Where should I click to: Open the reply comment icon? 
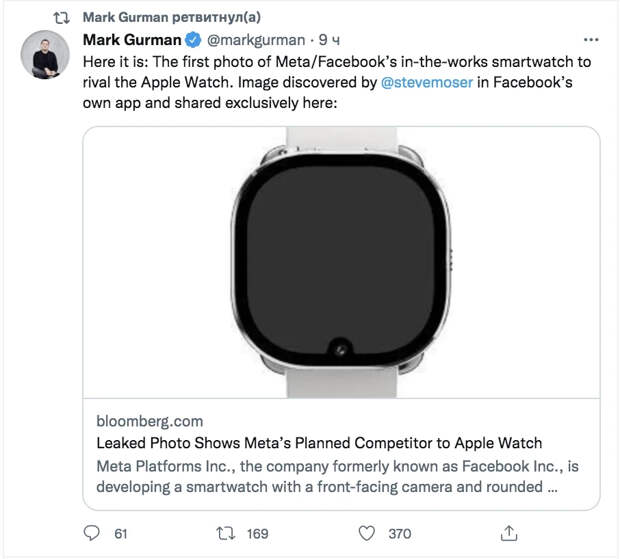[92, 533]
